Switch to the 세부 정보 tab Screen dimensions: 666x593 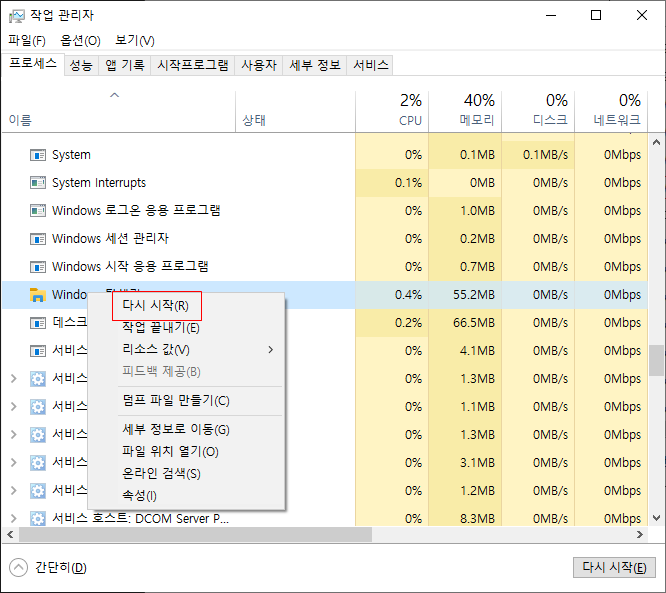pyautogui.click(x=315, y=65)
